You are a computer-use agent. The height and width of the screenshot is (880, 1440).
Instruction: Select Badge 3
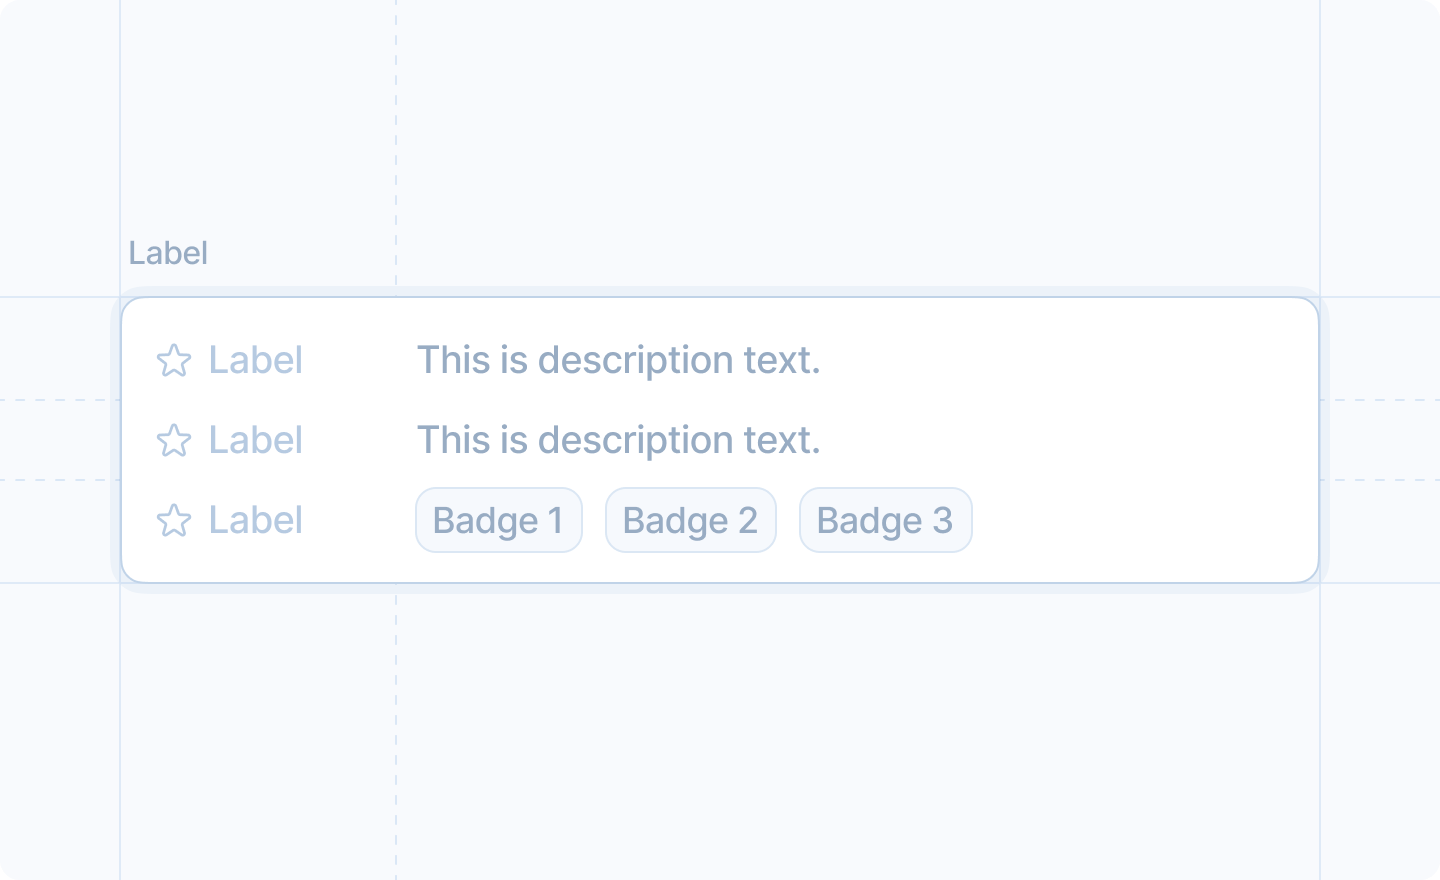pos(885,521)
